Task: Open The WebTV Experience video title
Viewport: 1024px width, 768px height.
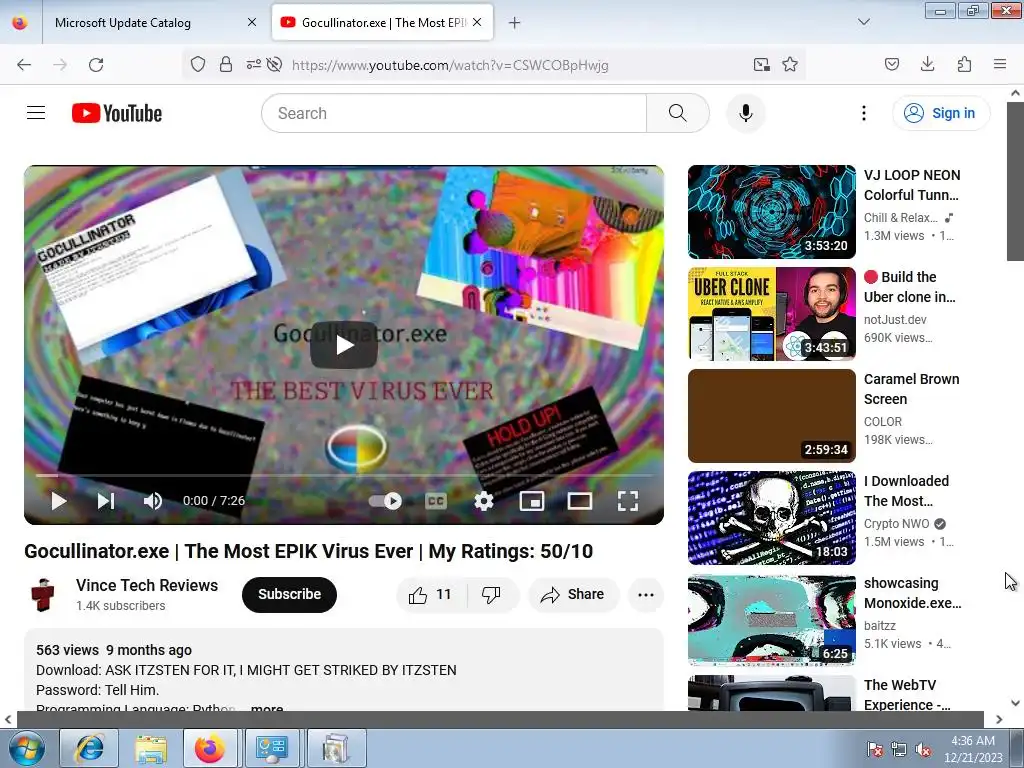Action: click(906, 695)
